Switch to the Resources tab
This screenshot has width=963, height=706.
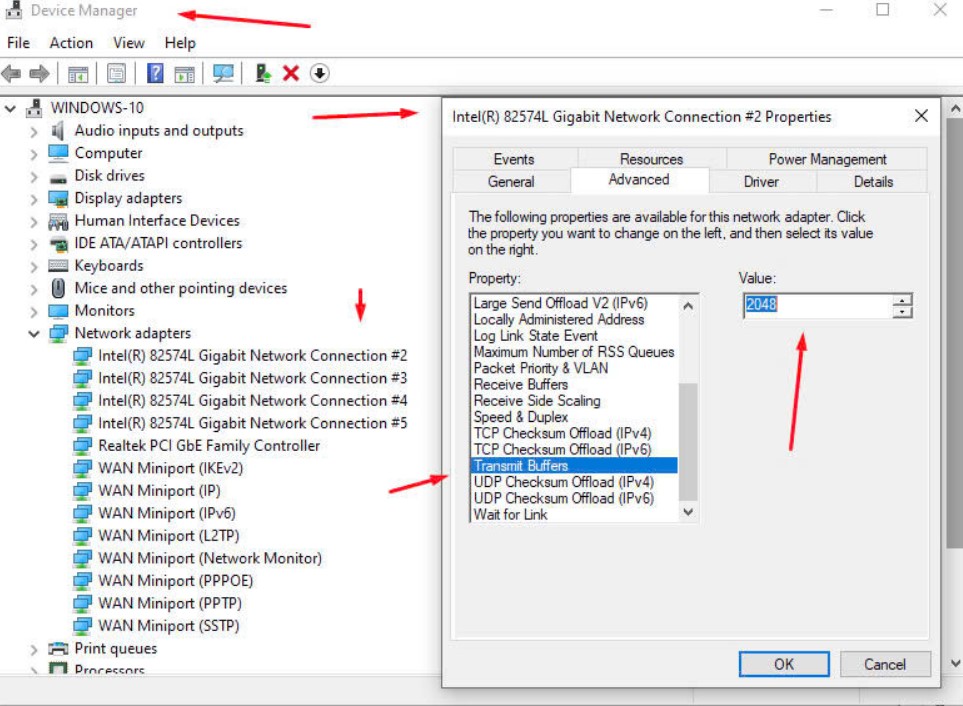click(652, 159)
